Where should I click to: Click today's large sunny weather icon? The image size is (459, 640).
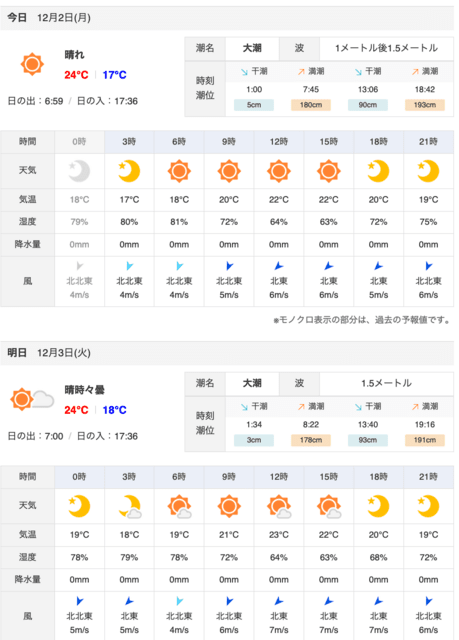32,64
